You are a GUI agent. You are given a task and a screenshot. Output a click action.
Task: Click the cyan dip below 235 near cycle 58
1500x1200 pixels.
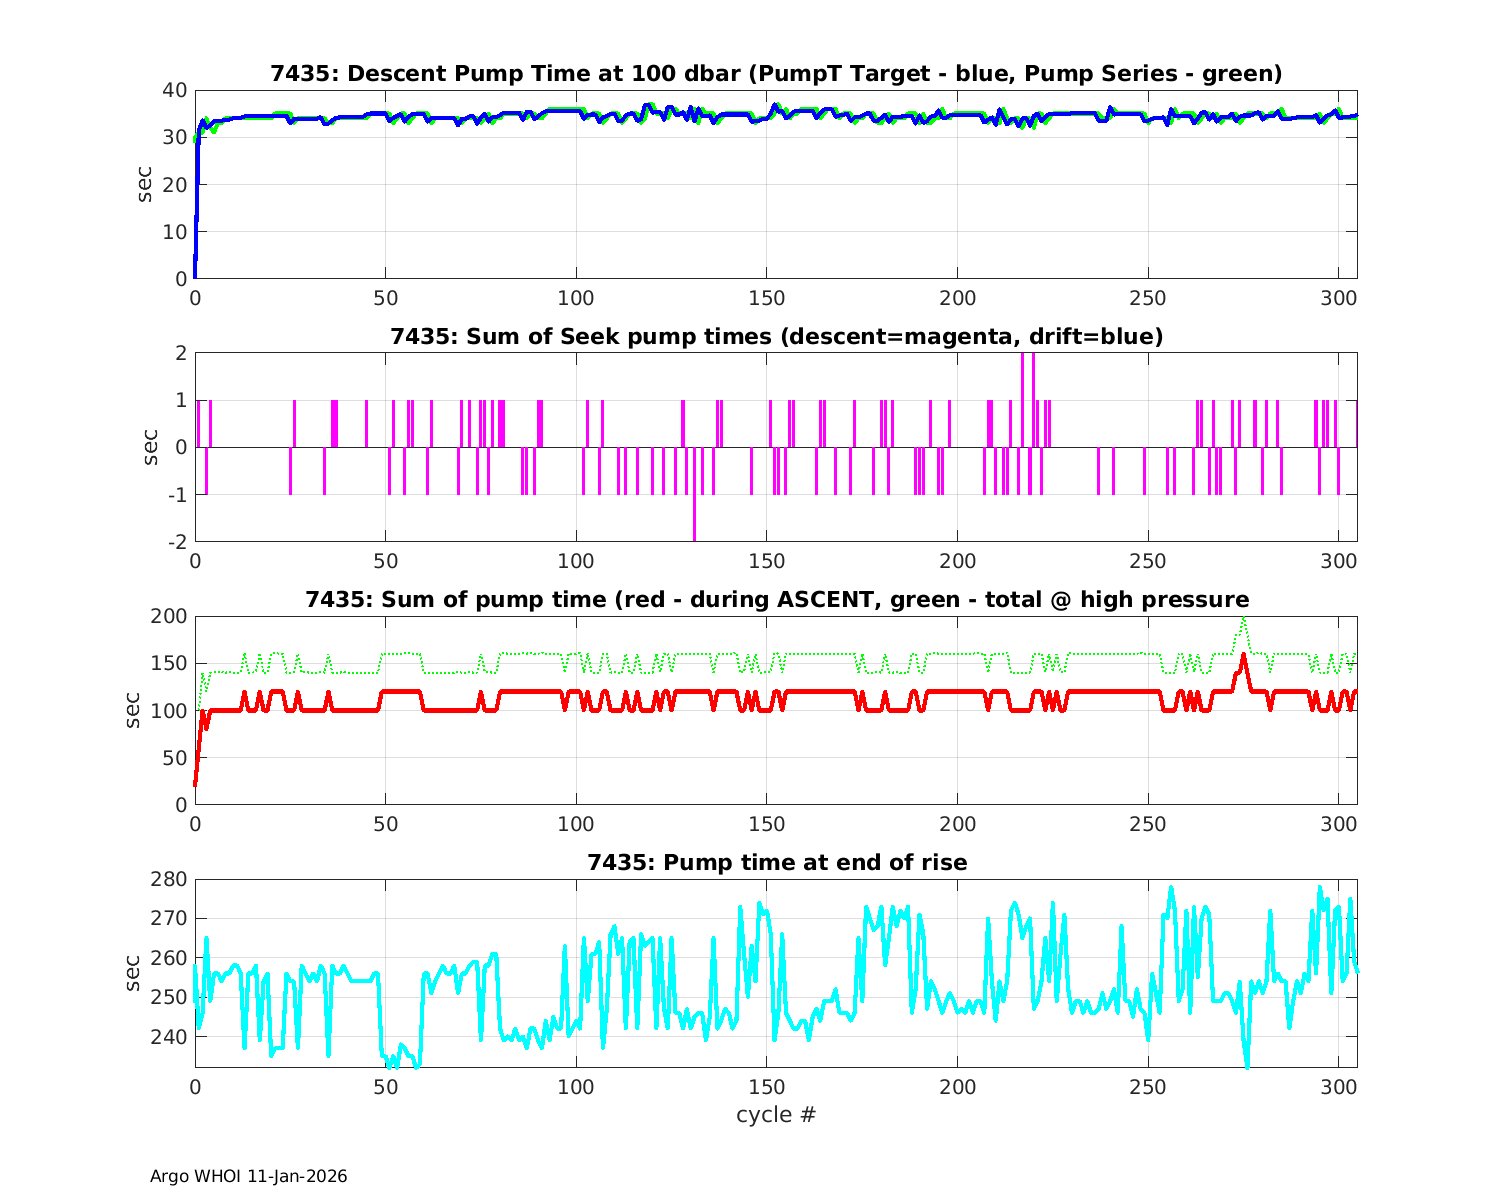[417, 1065]
